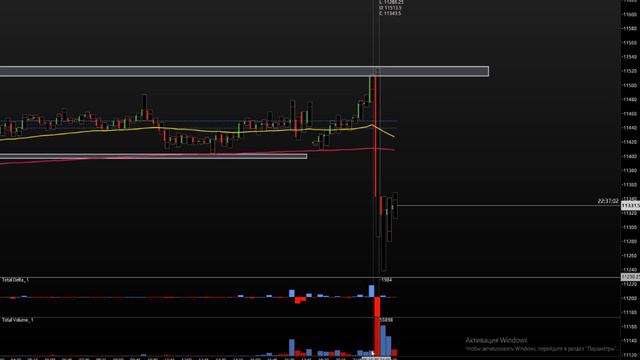Screen dimensions: 640x360
Task: Click the 1584 delta value label
Action: [x=387, y=280]
